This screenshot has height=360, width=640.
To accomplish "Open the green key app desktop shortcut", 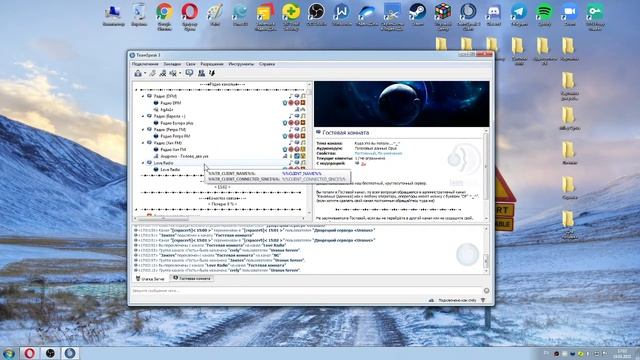I will point(595,16).
